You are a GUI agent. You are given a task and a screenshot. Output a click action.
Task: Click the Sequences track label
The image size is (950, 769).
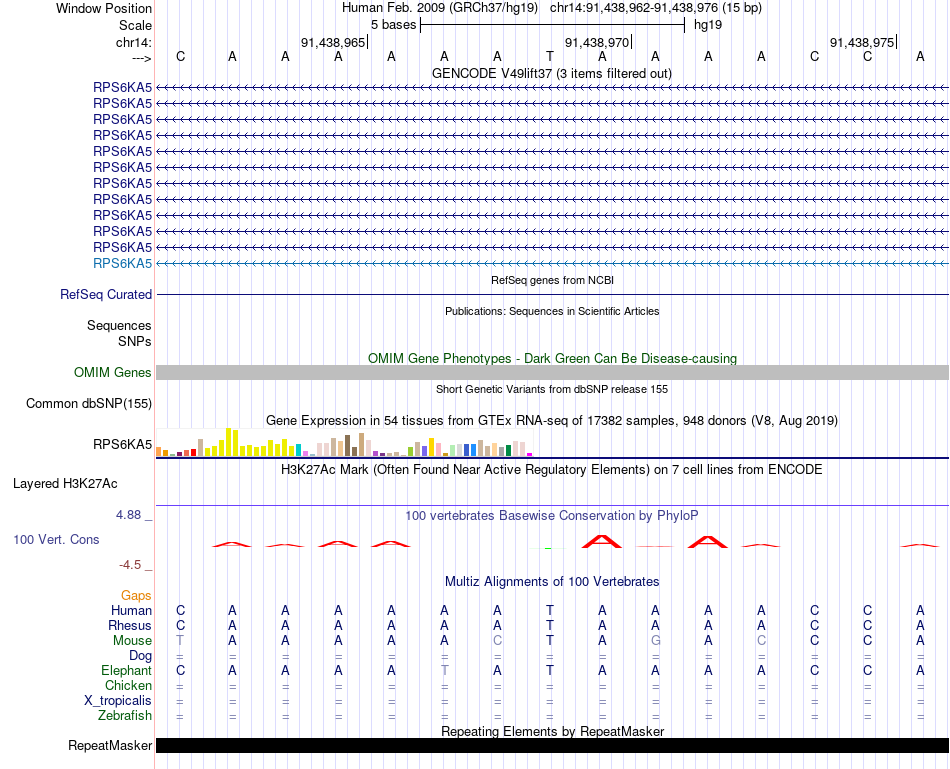[x=119, y=325]
